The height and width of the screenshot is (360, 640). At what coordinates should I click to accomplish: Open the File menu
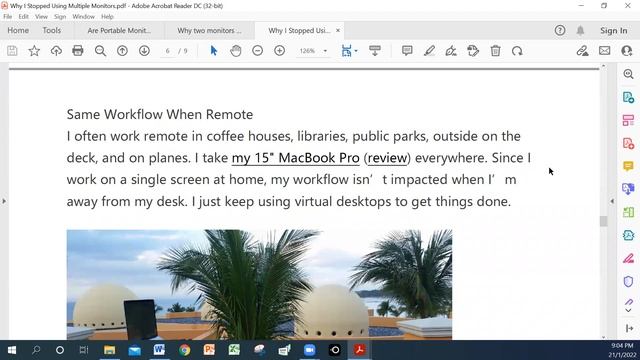pyautogui.click(x=8, y=17)
